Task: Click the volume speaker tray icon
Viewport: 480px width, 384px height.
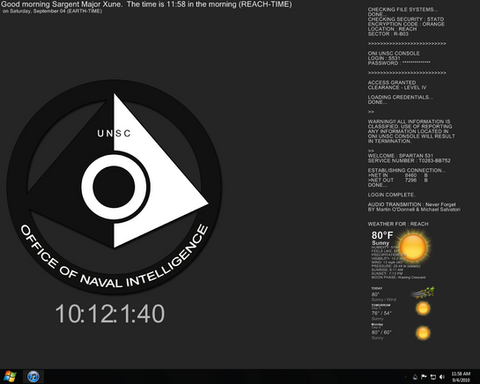Action: click(x=442, y=377)
